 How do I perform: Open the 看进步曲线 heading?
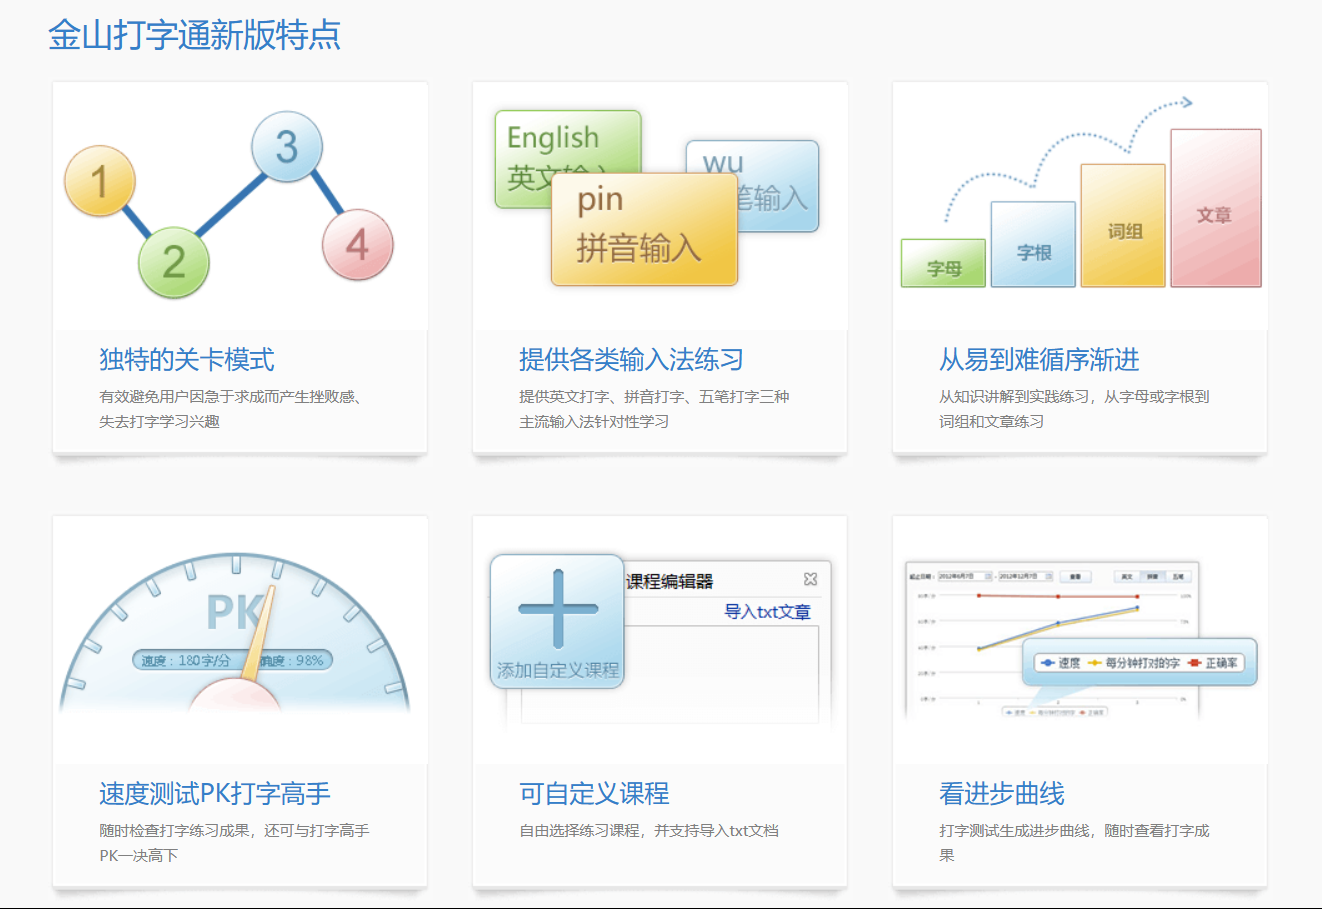click(1002, 794)
